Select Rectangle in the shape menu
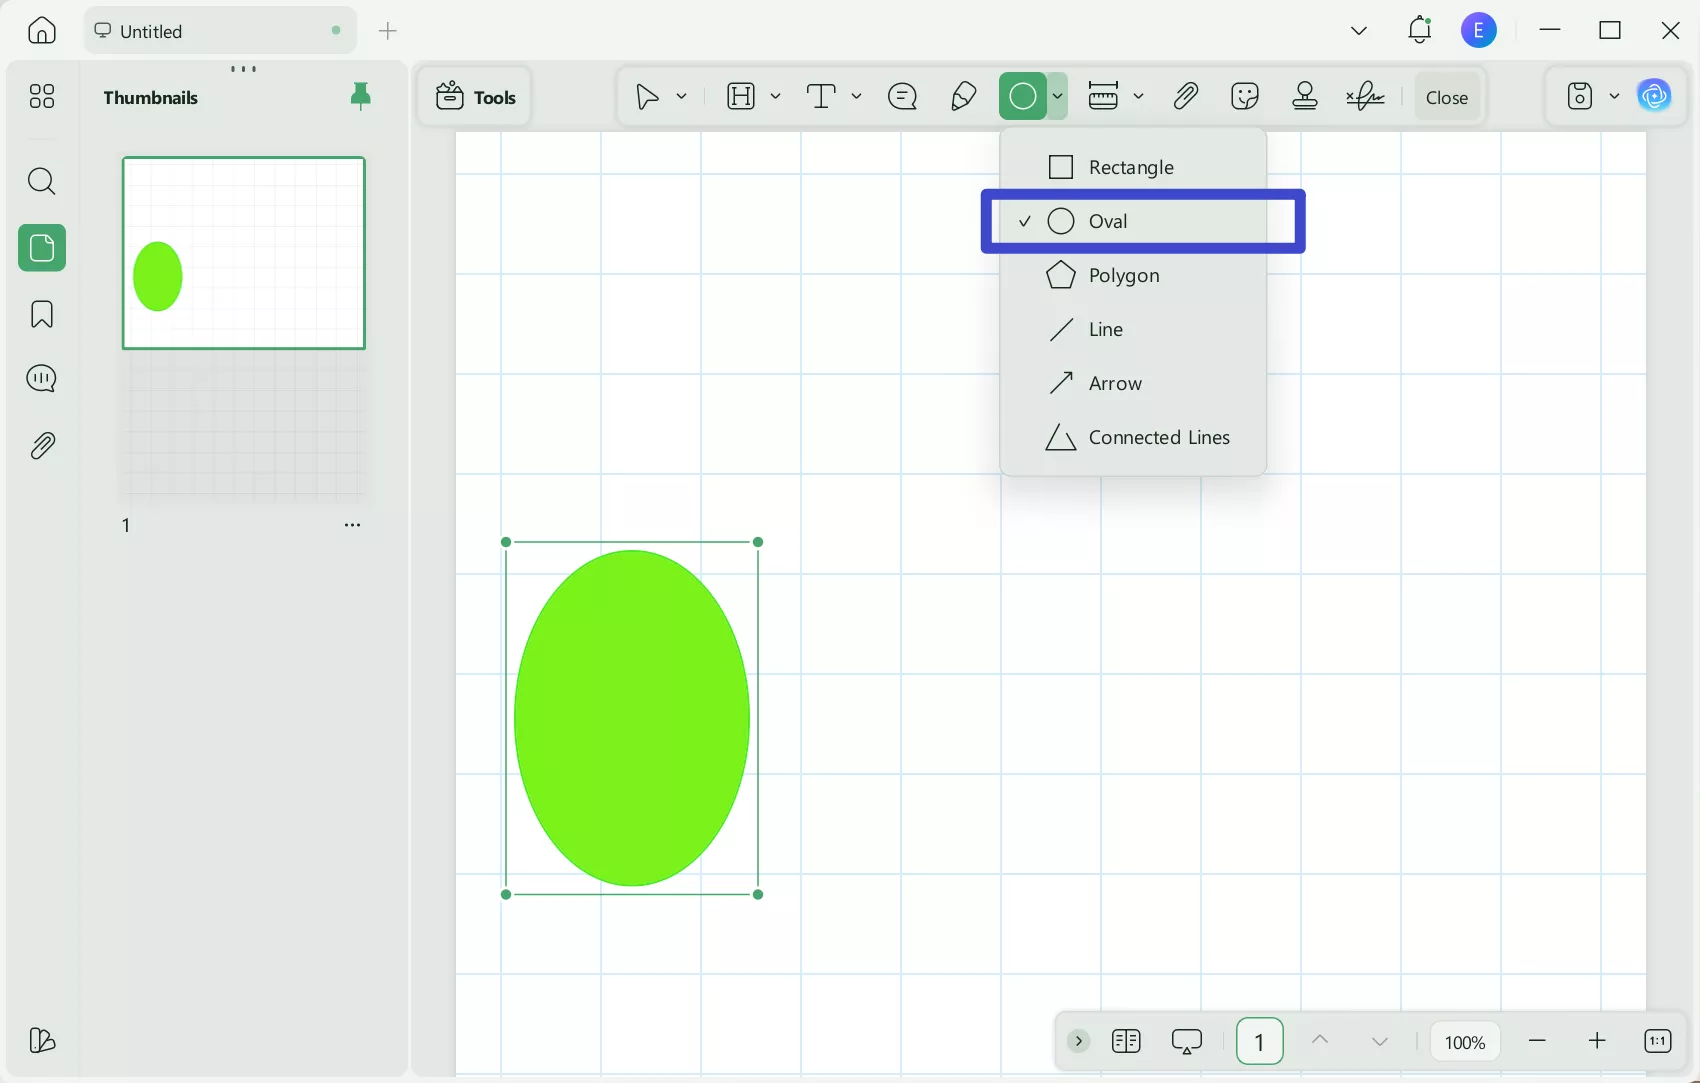This screenshot has width=1700, height=1083. 1132,167
